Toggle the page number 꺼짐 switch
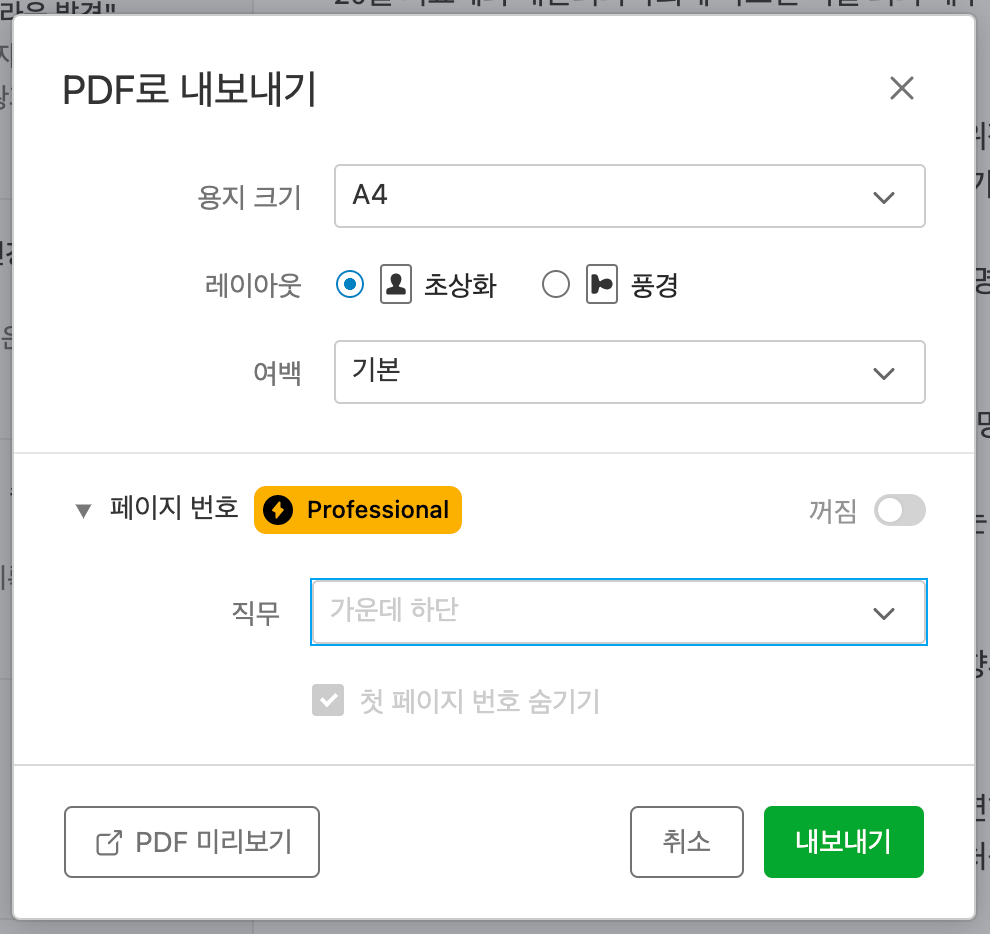The image size is (990, 934). pos(899,510)
